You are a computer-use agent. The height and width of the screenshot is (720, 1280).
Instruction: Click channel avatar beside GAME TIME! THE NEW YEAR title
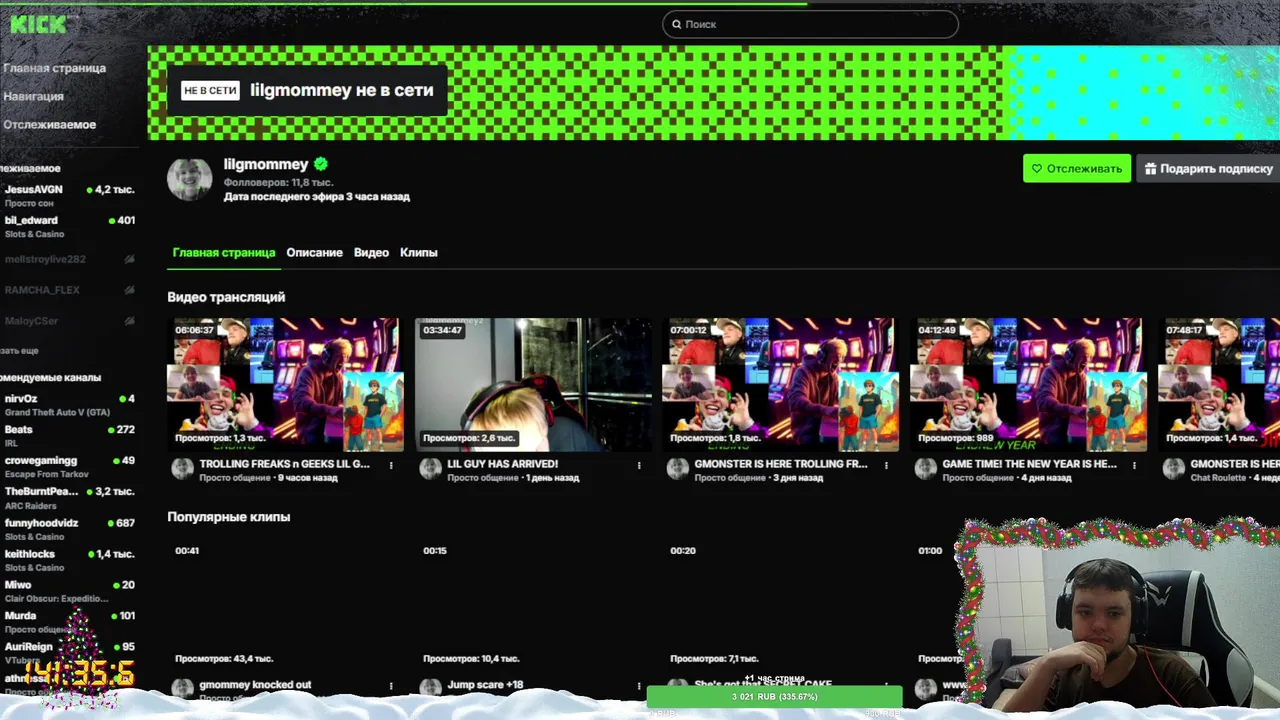926,469
